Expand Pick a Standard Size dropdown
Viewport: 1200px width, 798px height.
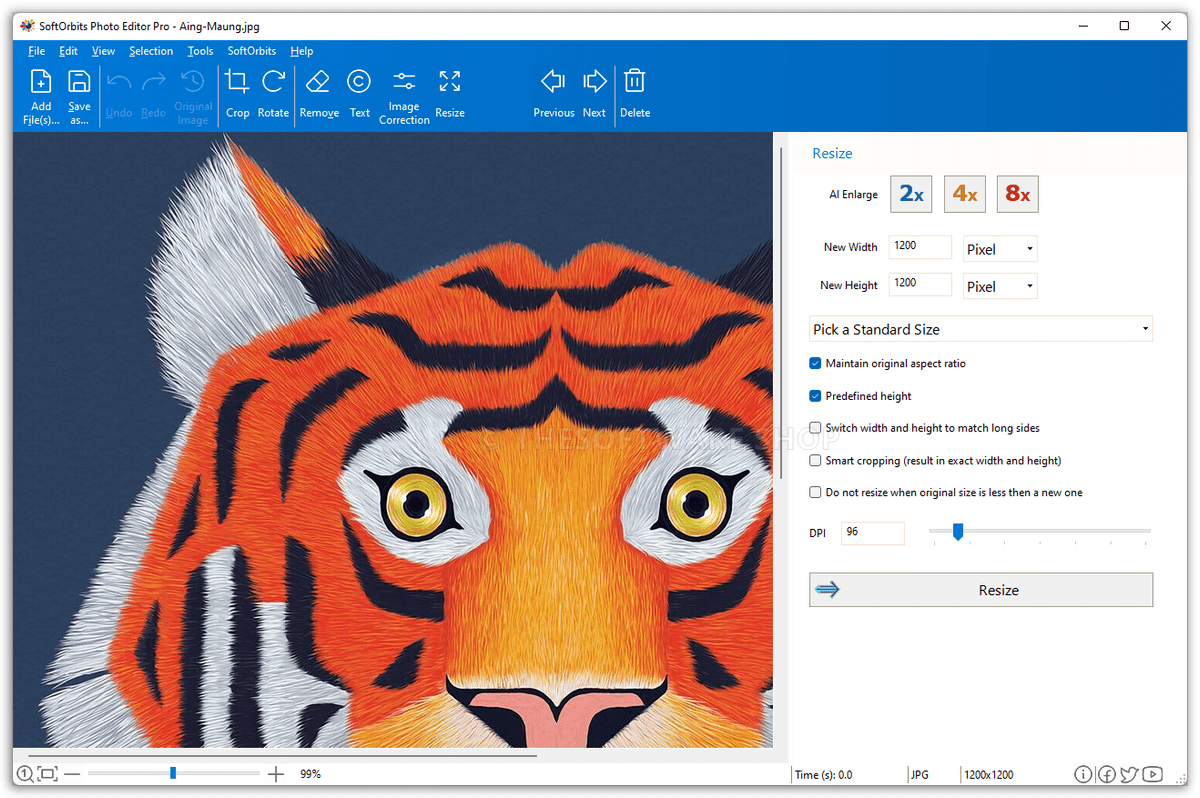click(x=981, y=329)
